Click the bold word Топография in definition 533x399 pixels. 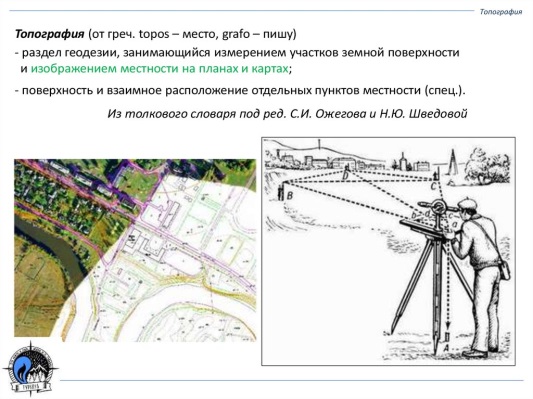click(49, 34)
